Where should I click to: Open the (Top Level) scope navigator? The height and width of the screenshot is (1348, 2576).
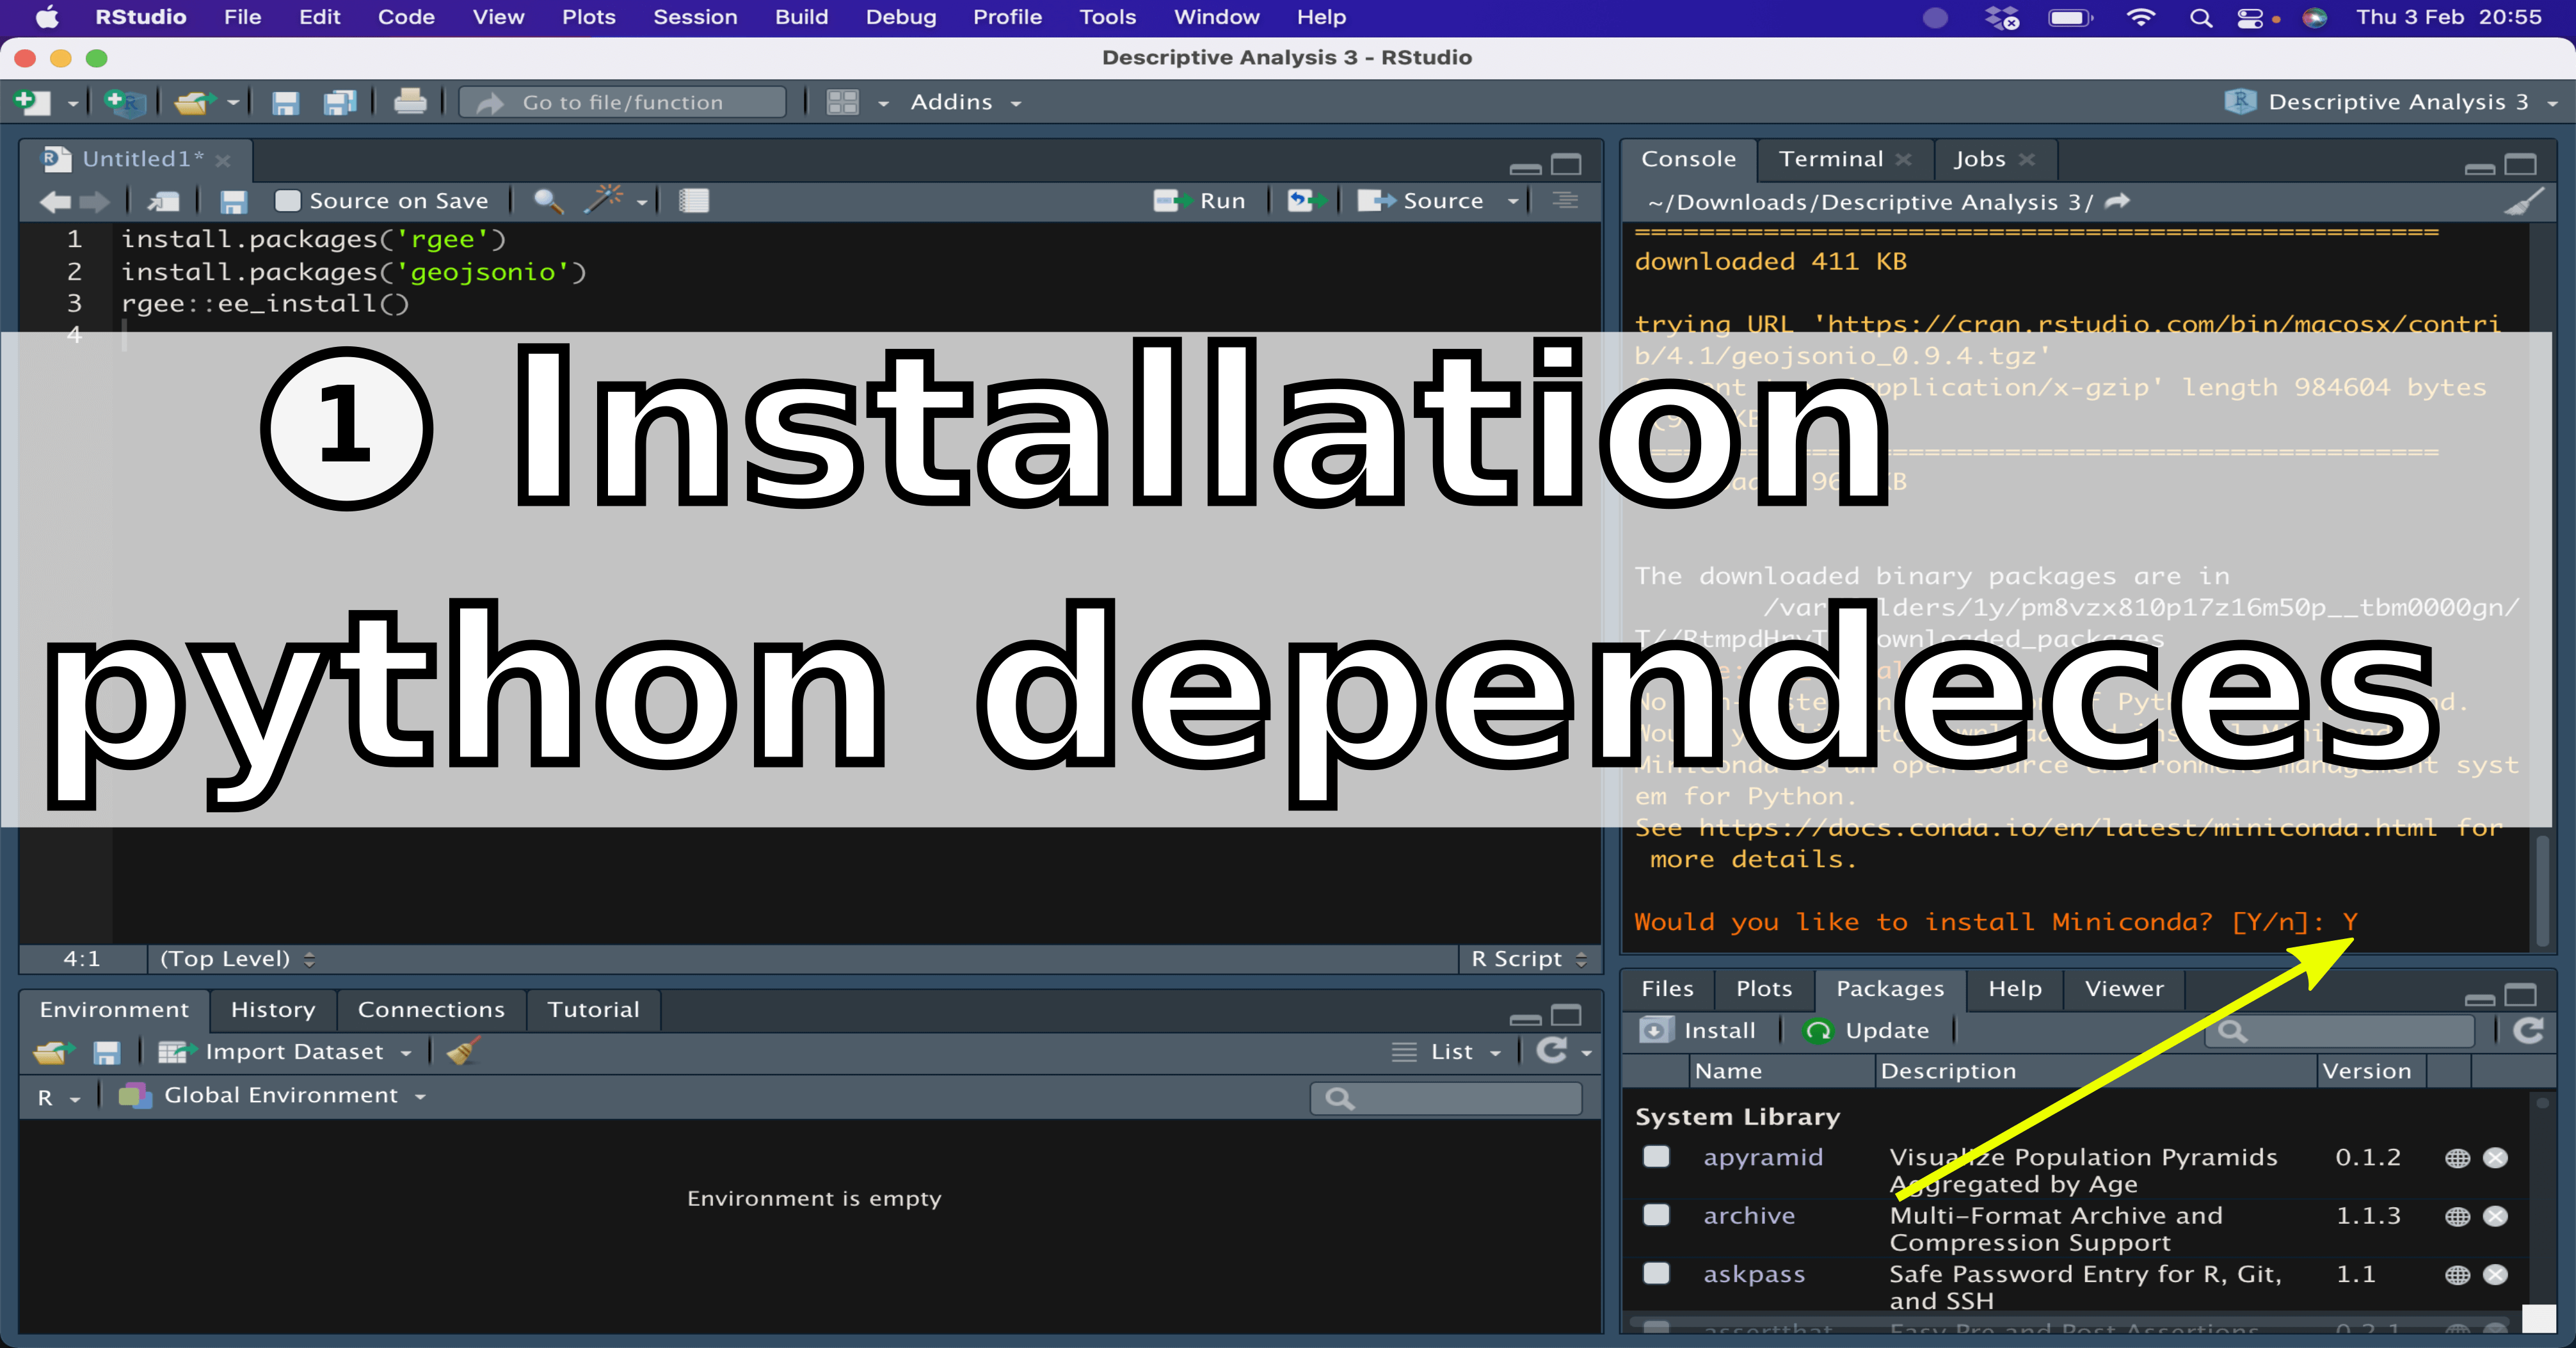[x=237, y=959]
